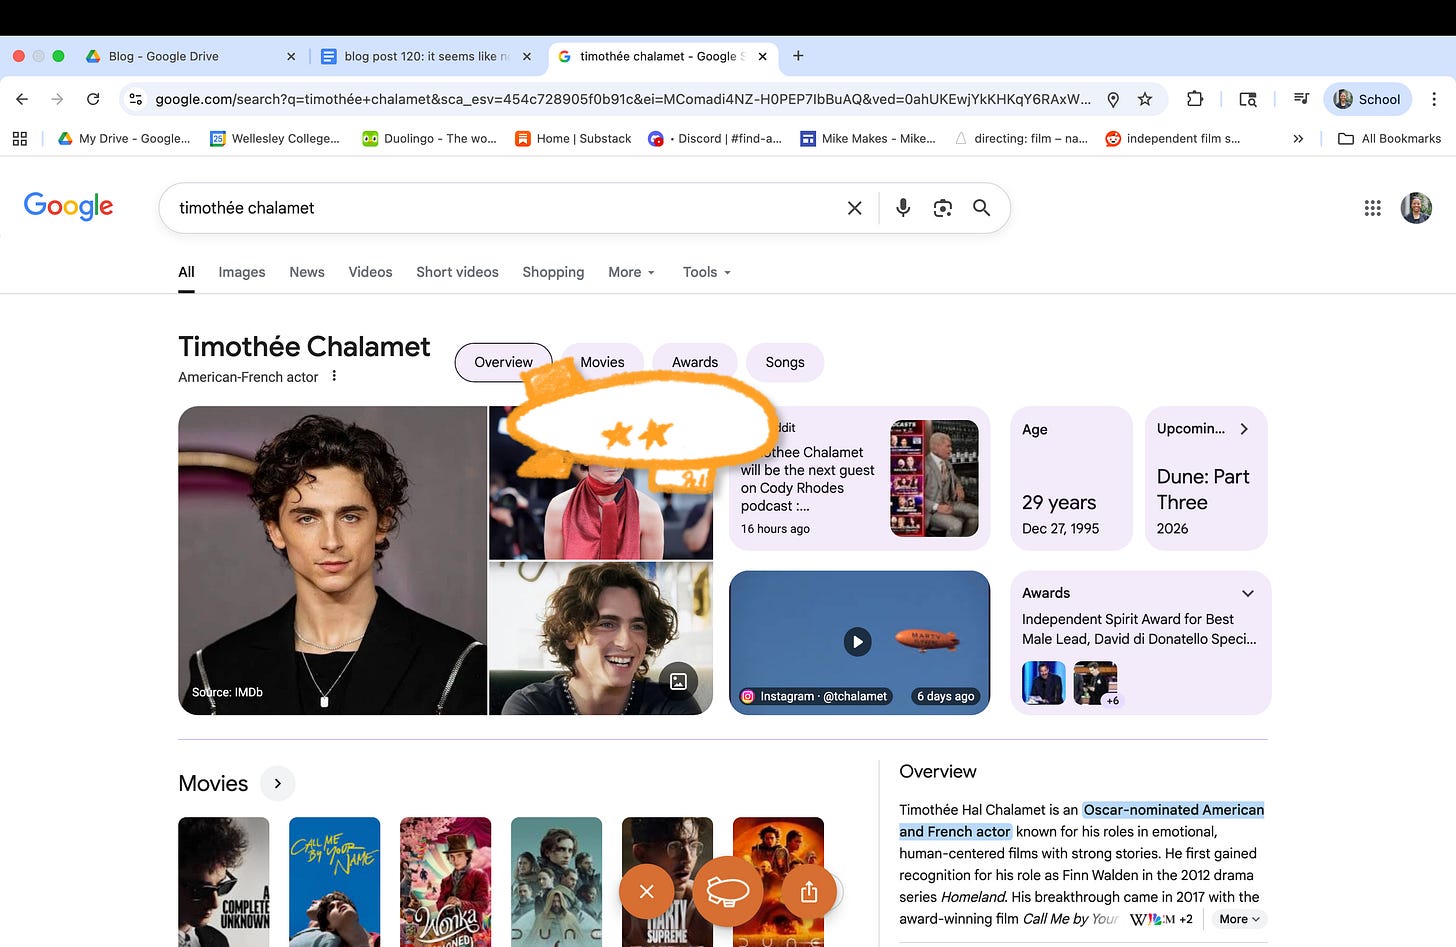Reload the current page
This screenshot has height=947, width=1456.
pyautogui.click(x=93, y=99)
